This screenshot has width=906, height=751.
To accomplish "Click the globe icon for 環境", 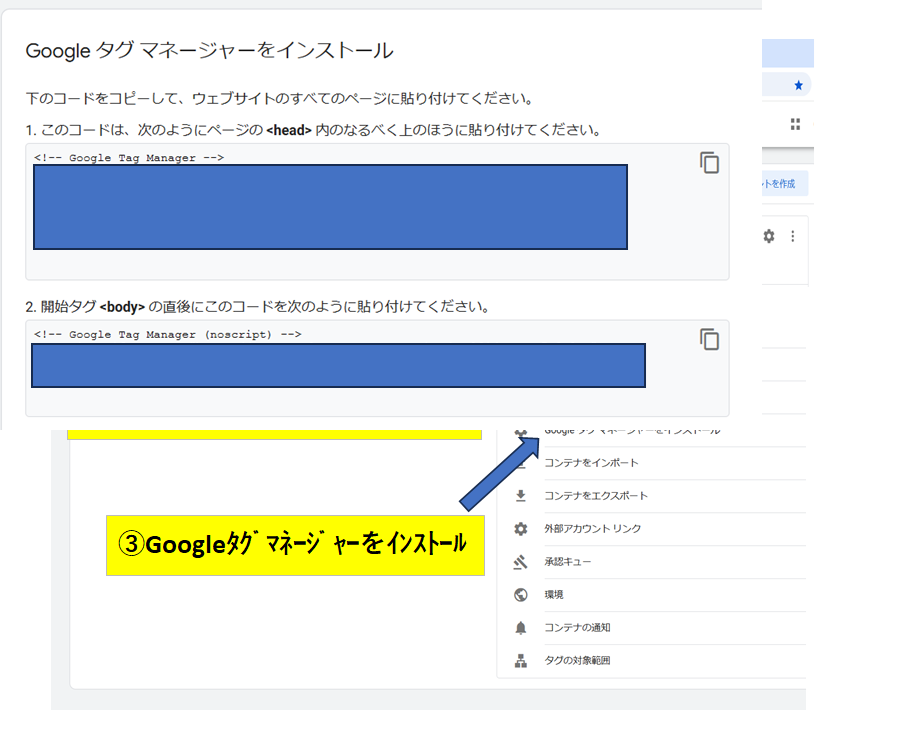I will tap(521, 594).
